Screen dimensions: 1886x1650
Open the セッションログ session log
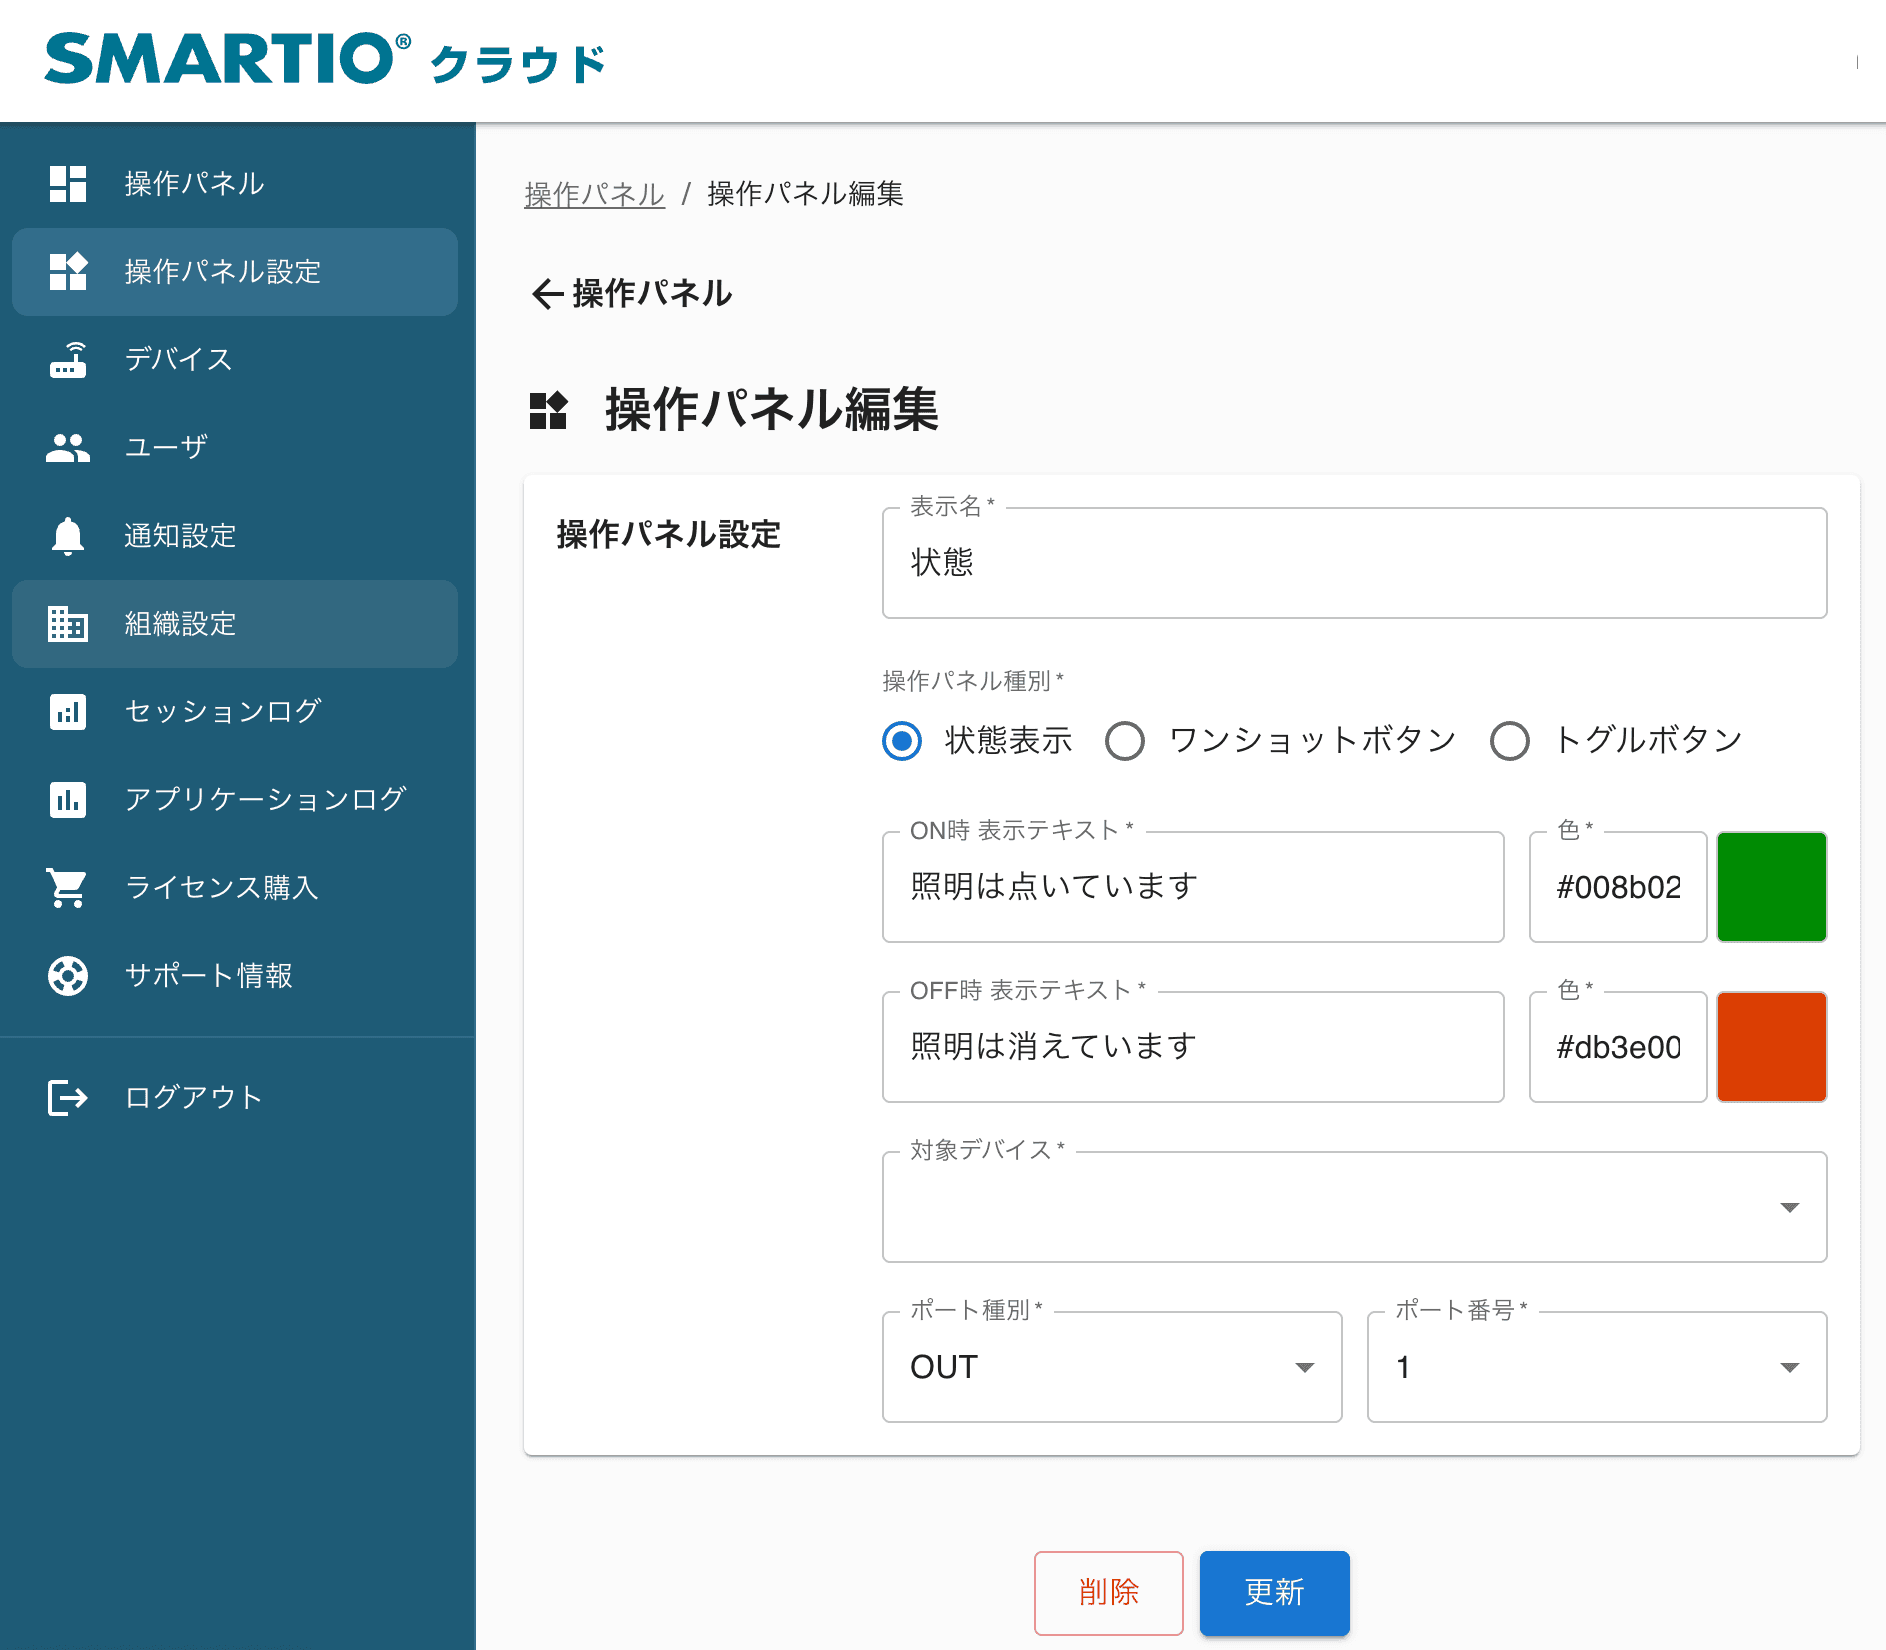pos(221,711)
